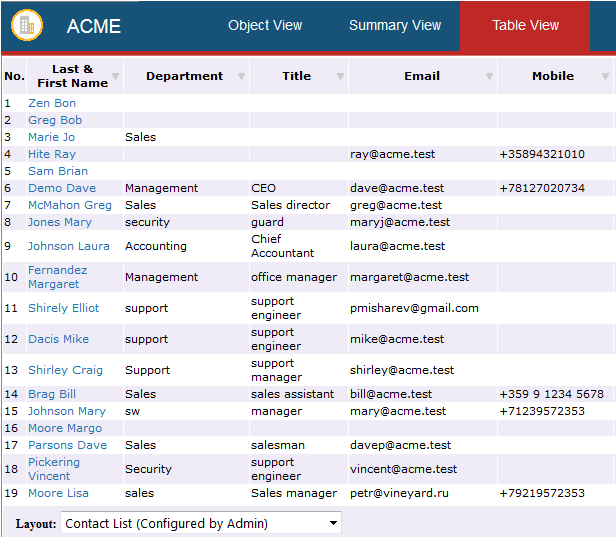This screenshot has height=537, width=616.
Task: Click the Department column header label
Action: (x=184, y=76)
